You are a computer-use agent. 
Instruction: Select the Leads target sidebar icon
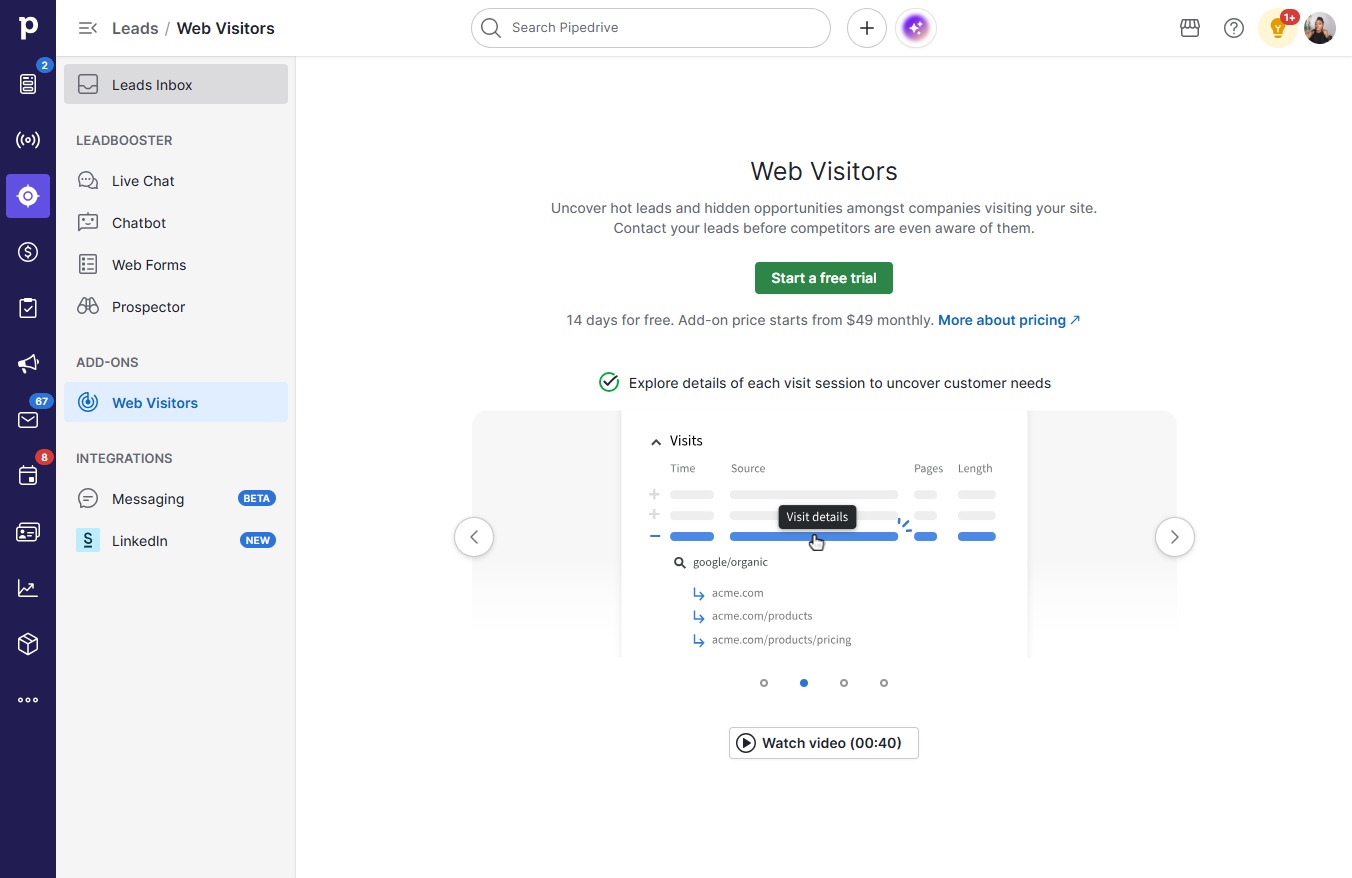click(28, 196)
